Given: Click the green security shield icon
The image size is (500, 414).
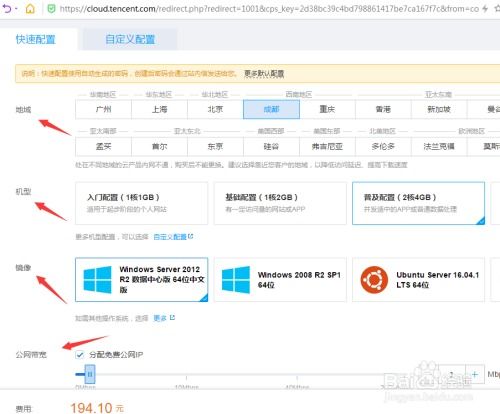Looking at the screenshot, I should (51, 9).
